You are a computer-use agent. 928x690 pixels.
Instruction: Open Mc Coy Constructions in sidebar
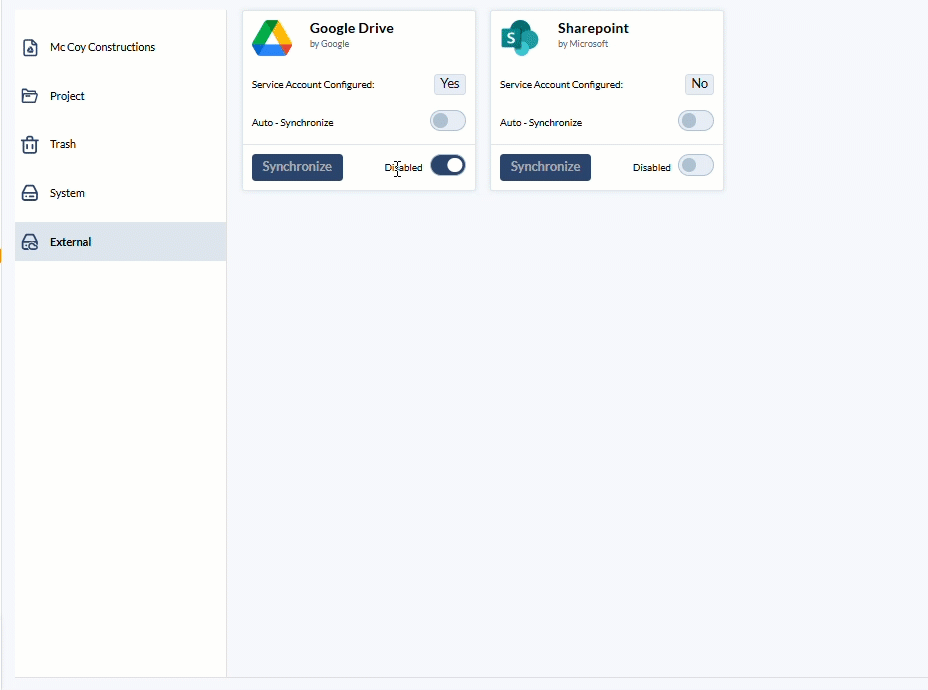pyautogui.click(x=121, y=47)
